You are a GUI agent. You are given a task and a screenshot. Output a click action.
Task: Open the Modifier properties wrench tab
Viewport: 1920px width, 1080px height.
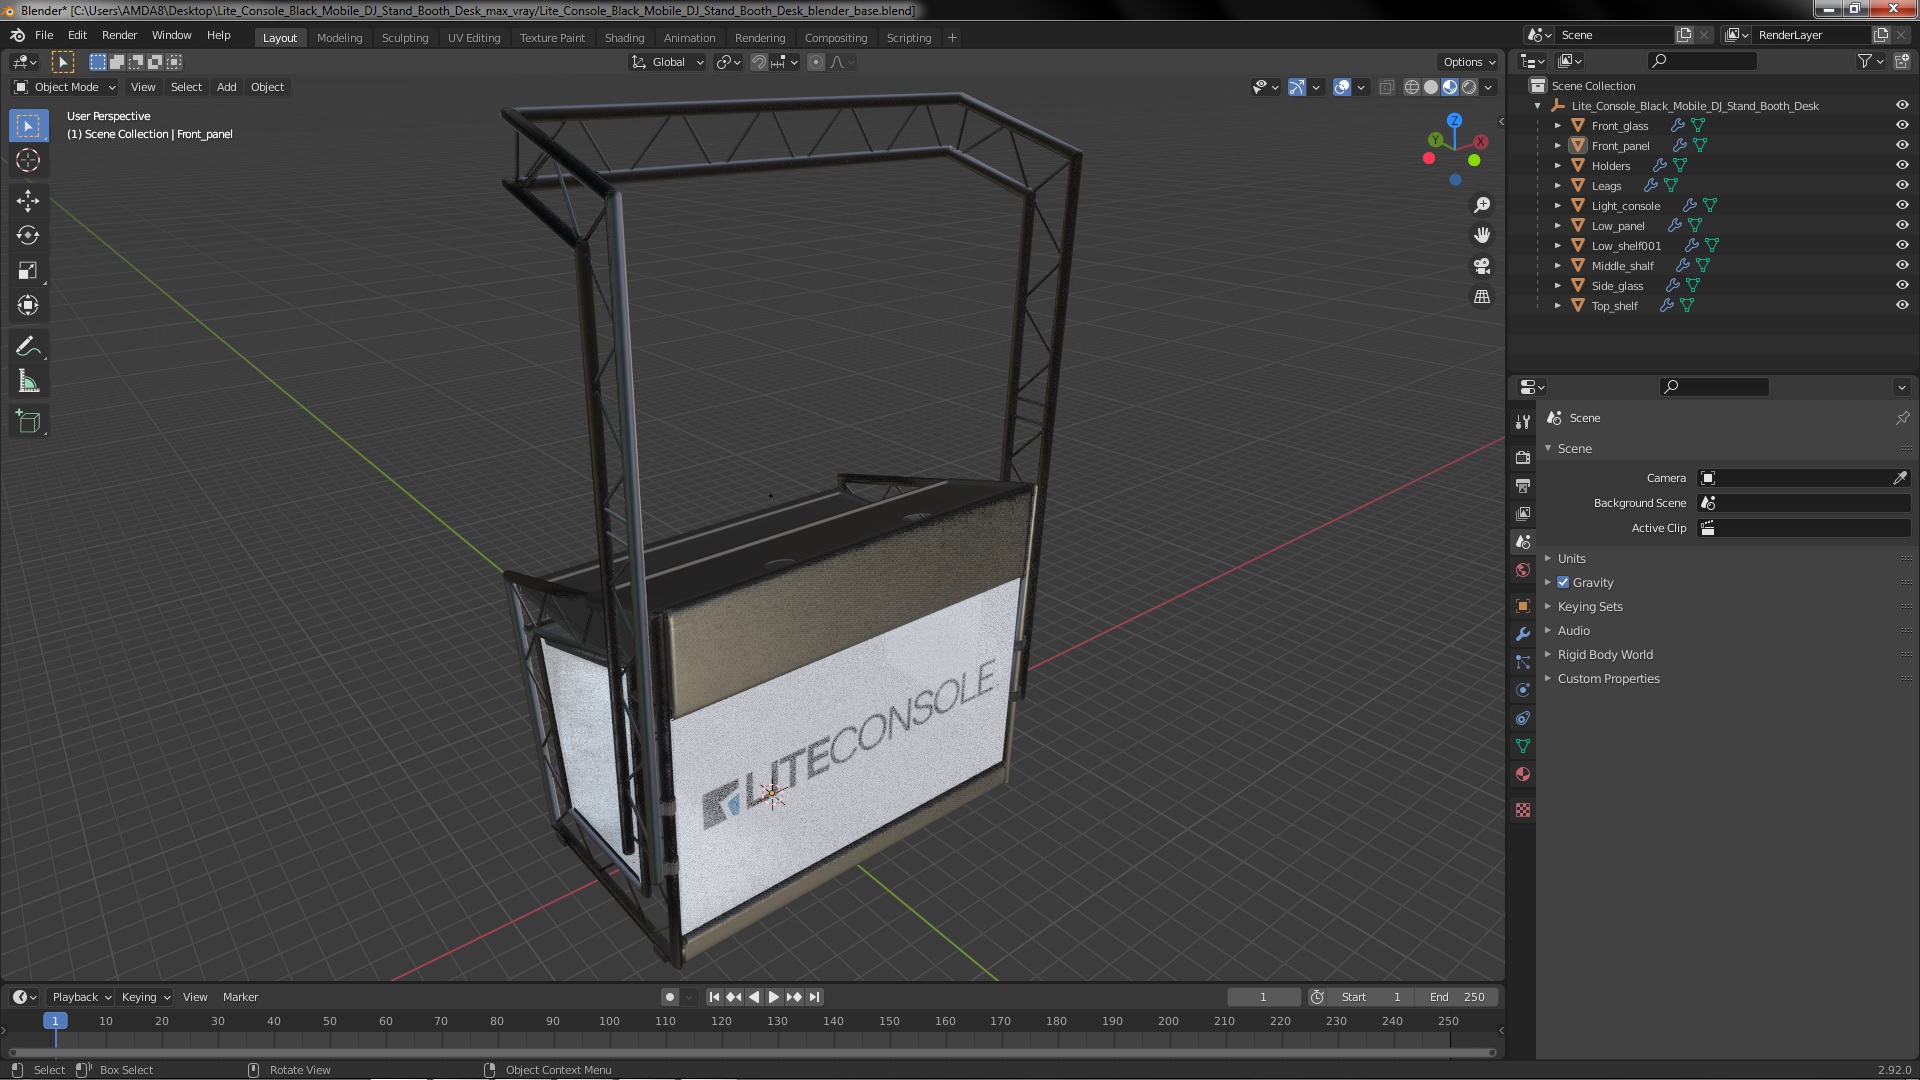1523,634
